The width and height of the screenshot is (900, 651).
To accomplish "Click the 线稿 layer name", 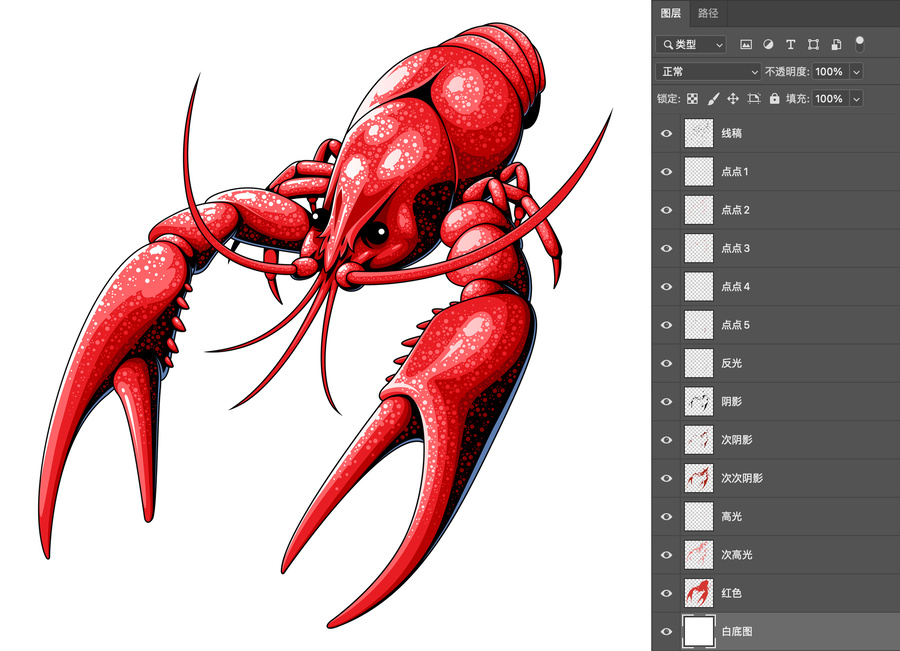I will 732,133.
